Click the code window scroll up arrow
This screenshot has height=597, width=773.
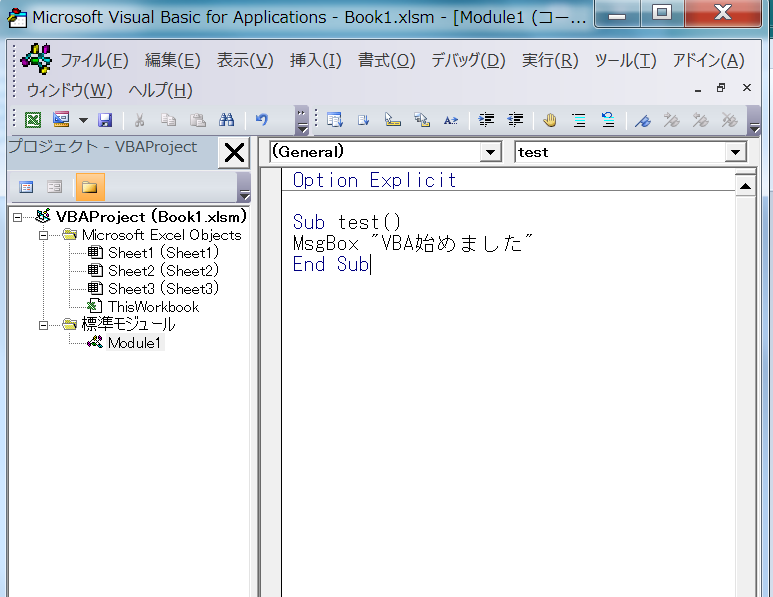745,186
